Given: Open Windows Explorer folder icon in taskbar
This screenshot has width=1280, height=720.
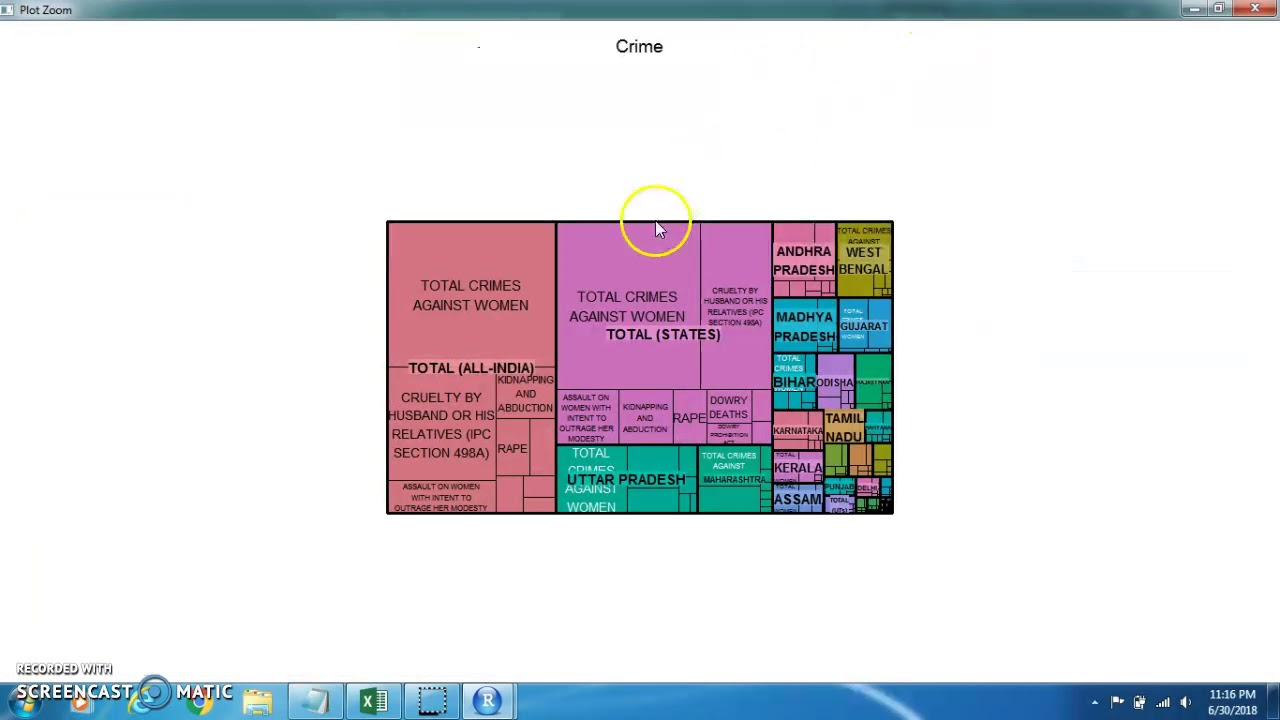Looking at the screenshot, I should tap(259, 701).
